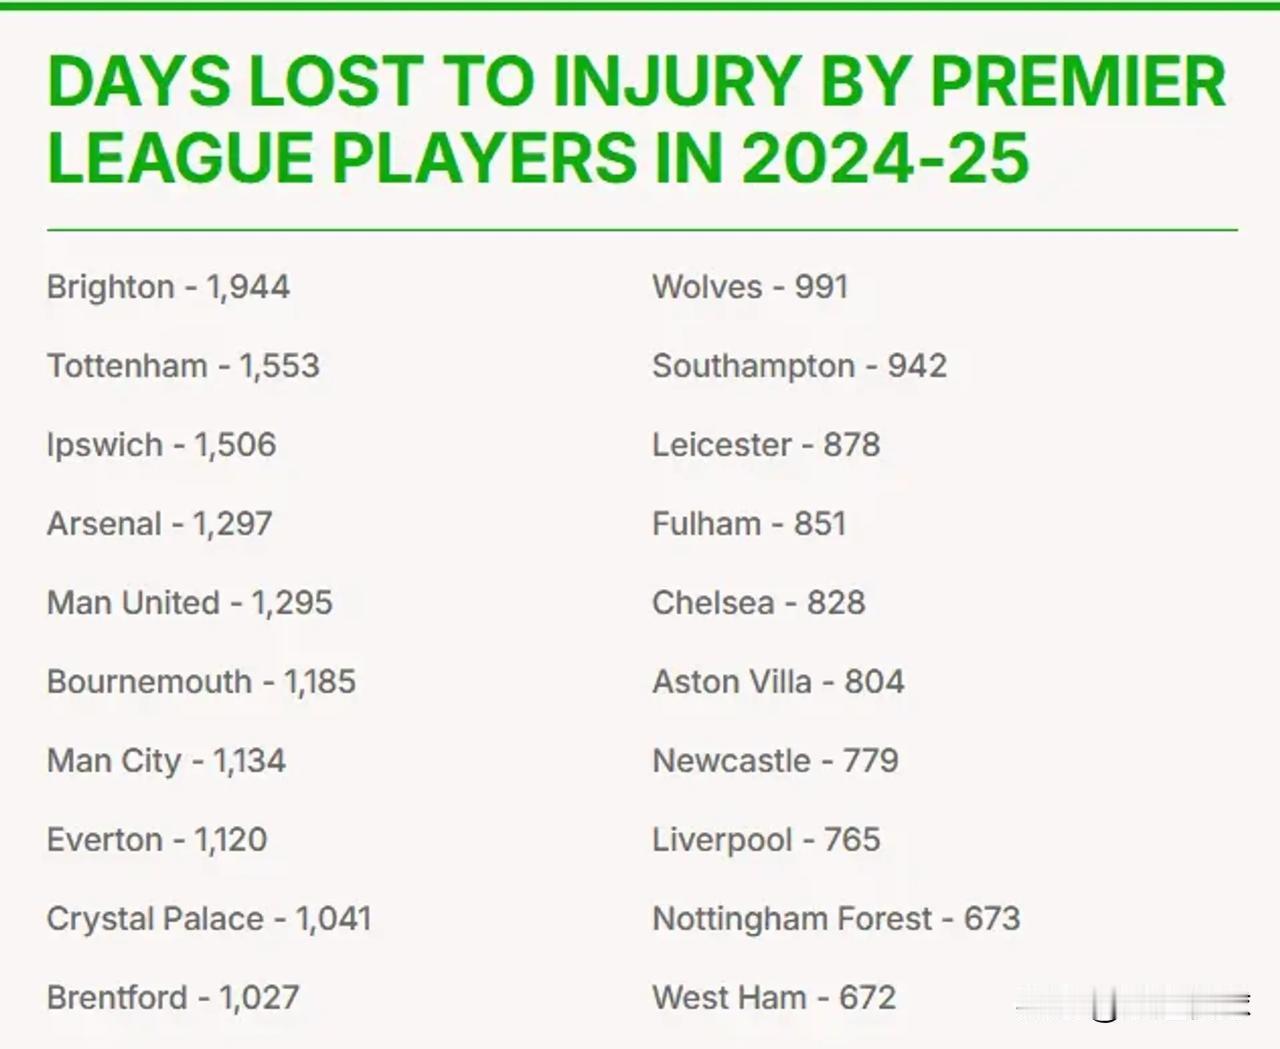
Task: Click the blurred watermark beside West Ham
Action: [1132, 1004]
